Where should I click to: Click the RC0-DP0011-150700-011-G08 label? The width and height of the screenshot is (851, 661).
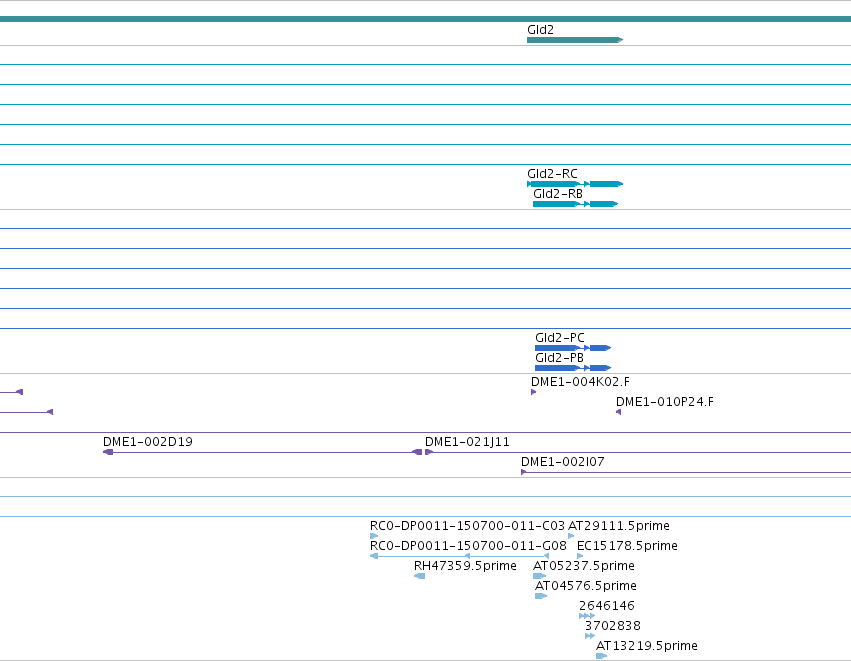tap(468, 545)
